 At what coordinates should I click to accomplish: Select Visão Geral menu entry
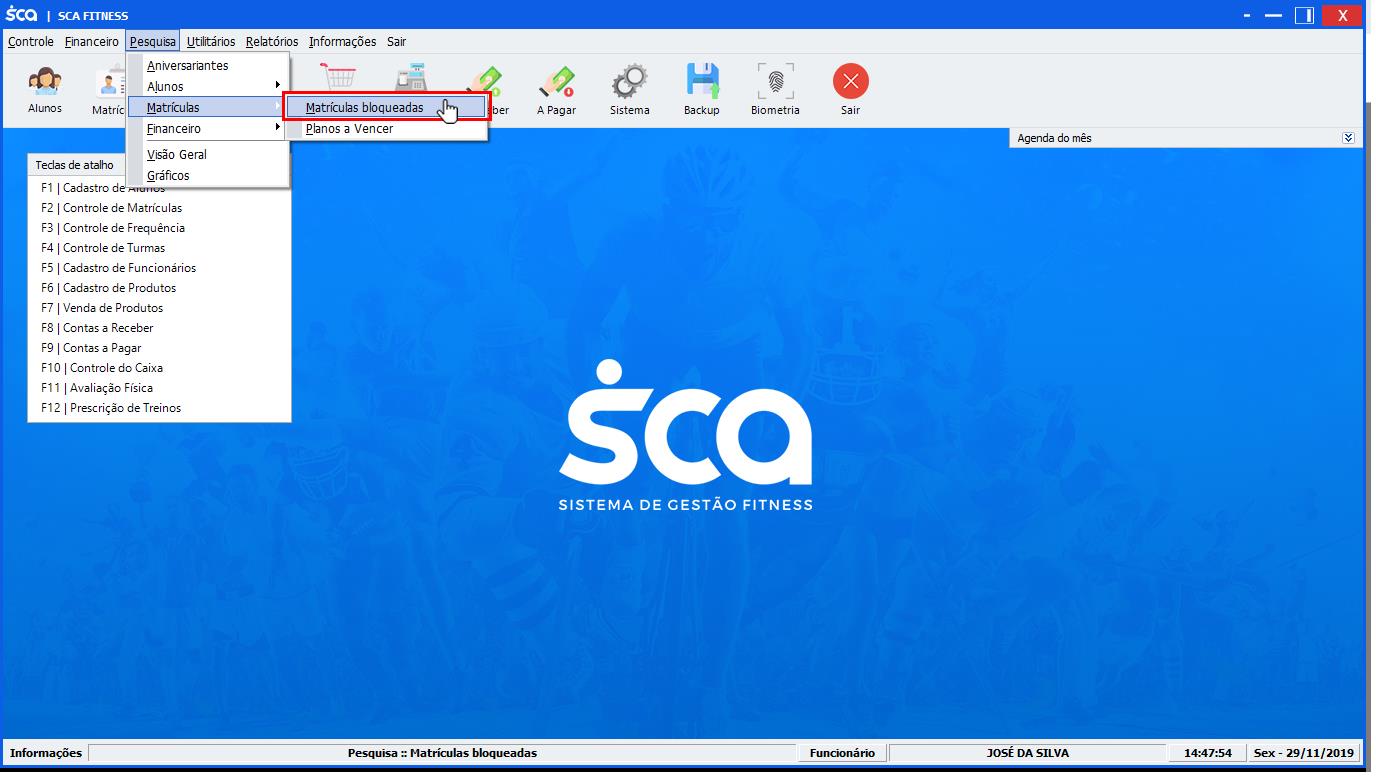[208, 155]
